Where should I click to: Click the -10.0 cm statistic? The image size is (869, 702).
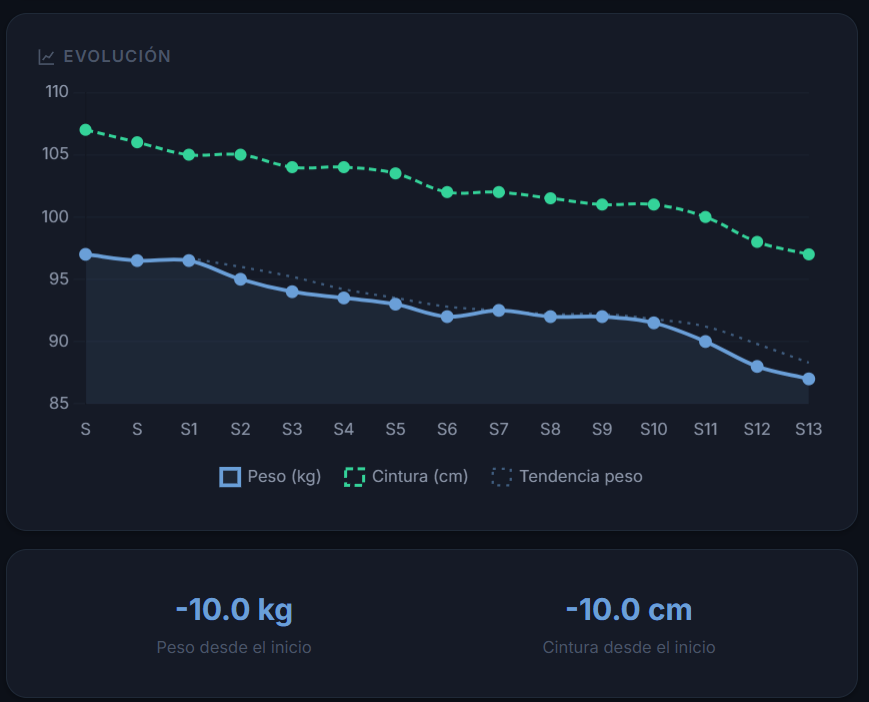pyautogui.click(x=628, y=609)
